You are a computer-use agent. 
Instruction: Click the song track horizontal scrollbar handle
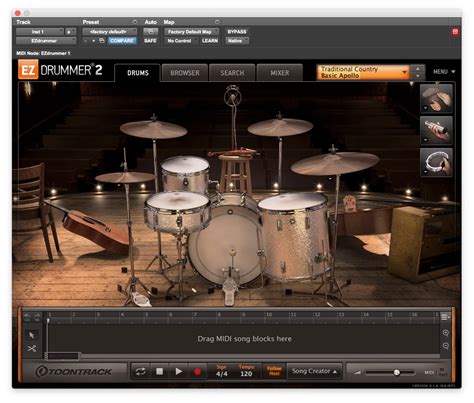62,356
